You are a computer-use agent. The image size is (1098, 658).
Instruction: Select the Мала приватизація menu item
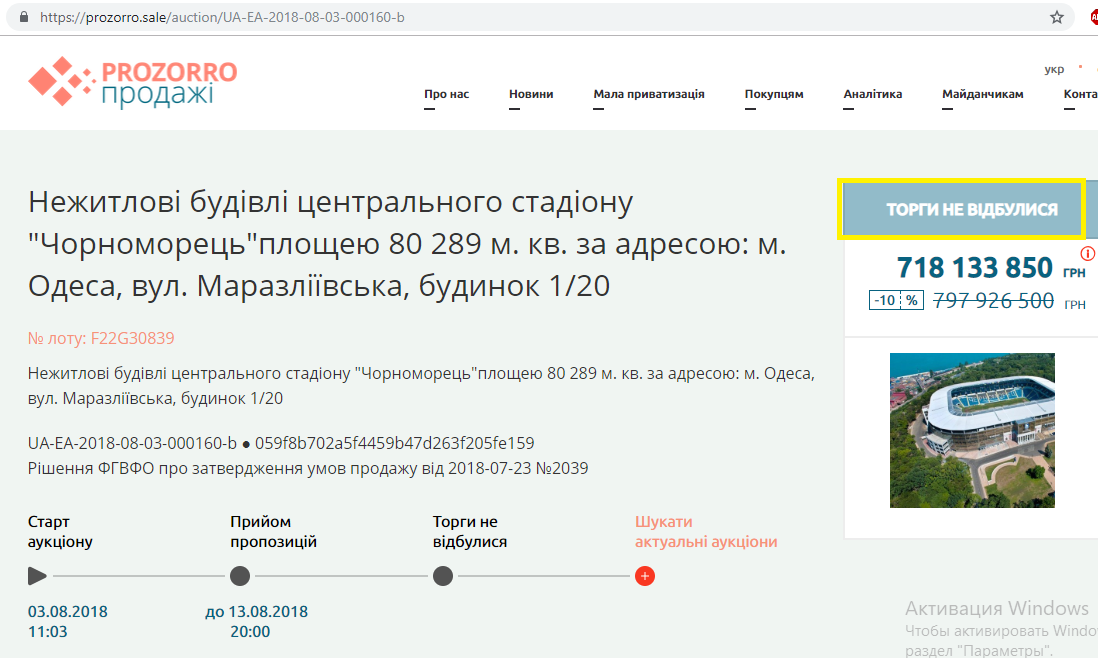[x=650, y=93]
